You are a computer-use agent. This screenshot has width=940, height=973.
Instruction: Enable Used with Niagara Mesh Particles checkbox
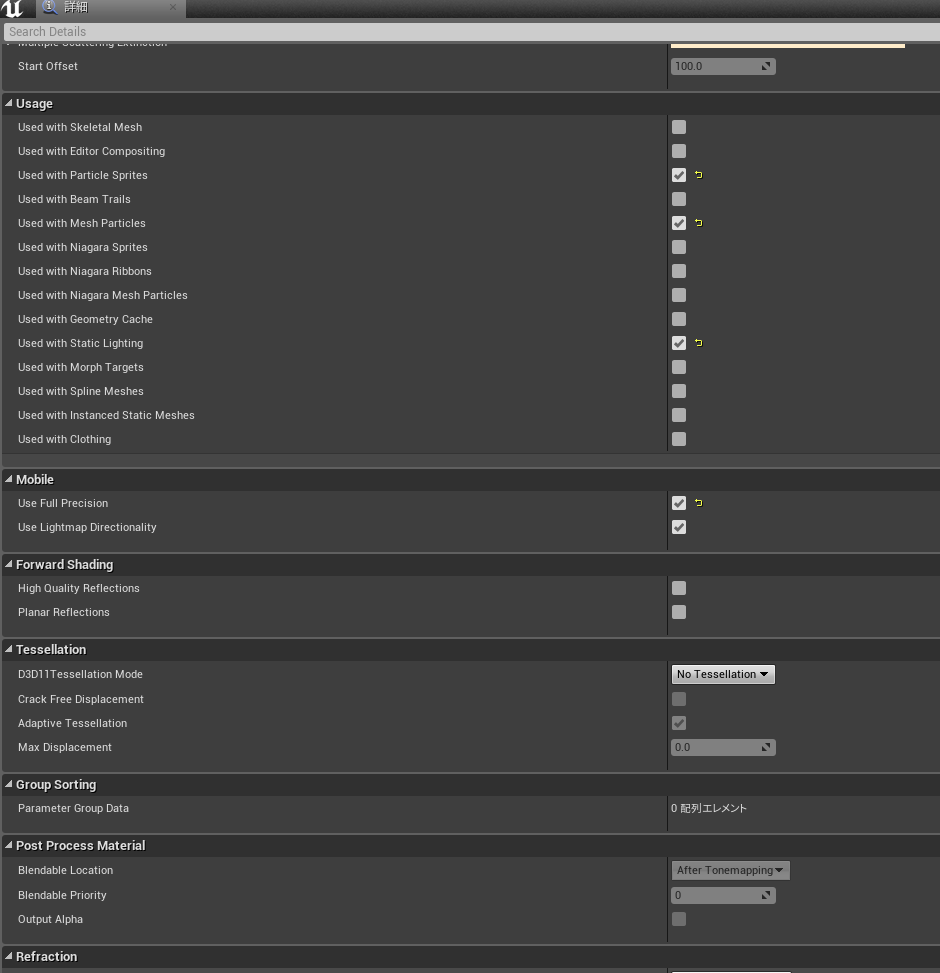coord(679,295)
